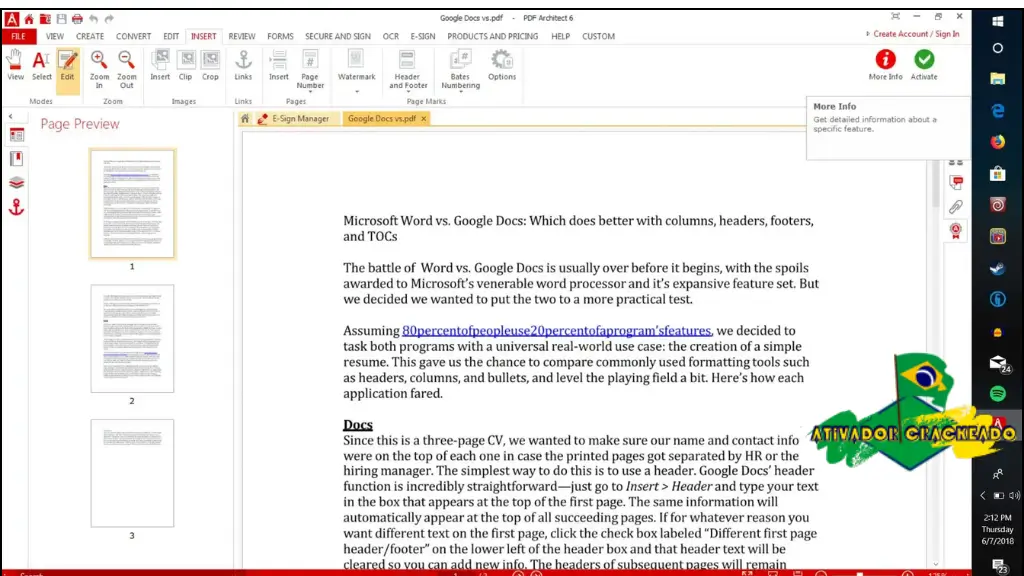Go to the home tab icon beside E-Sign Manager
The width and height of the screenshot is (1024, 576).
click(245, 119)
